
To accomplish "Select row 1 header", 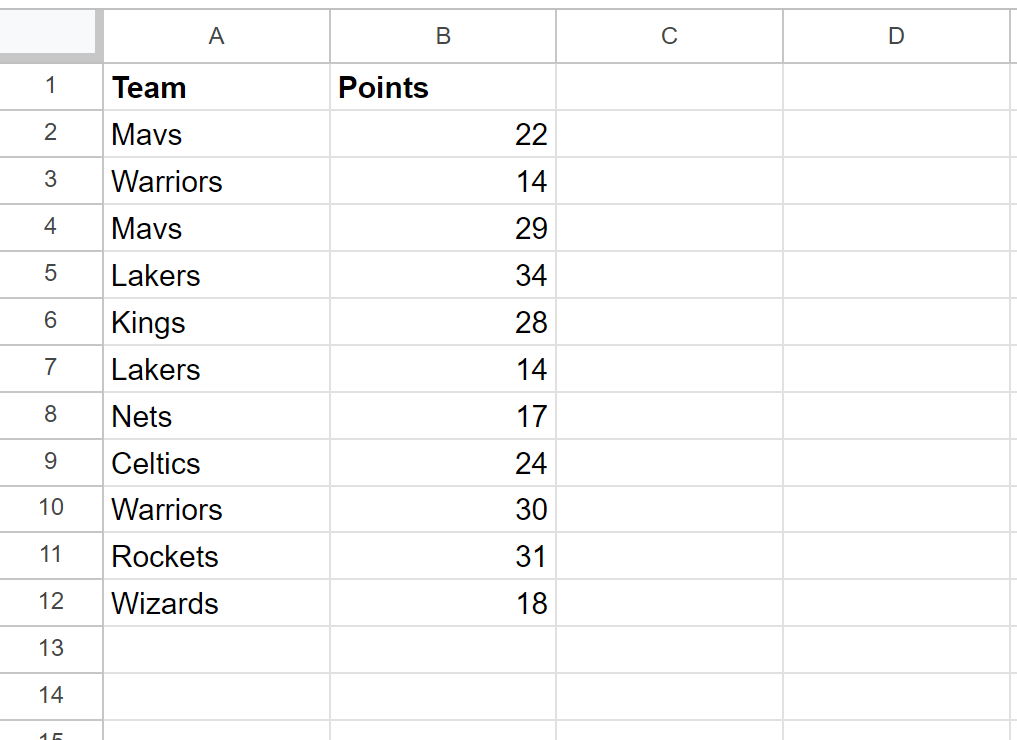I will (x=51, y=86).
